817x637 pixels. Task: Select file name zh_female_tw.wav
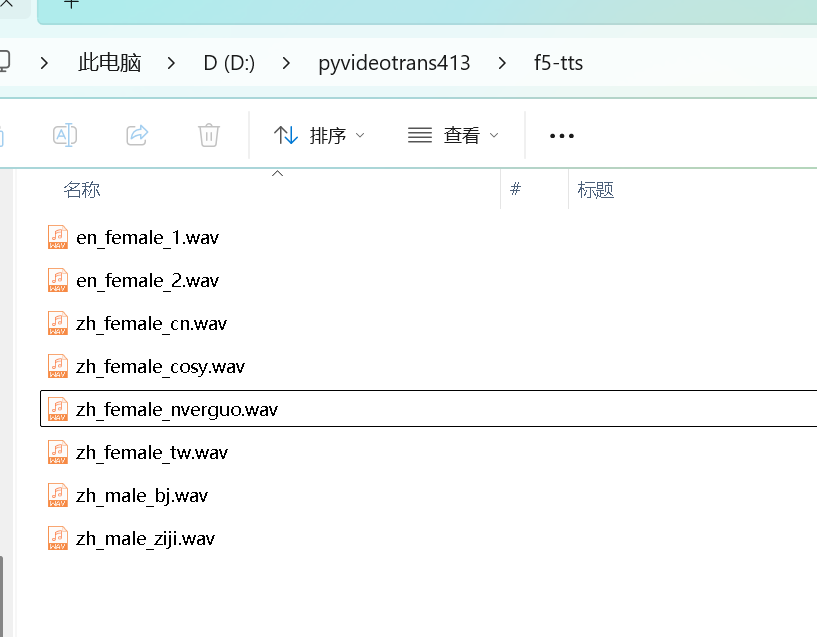(x=152, y=453)
